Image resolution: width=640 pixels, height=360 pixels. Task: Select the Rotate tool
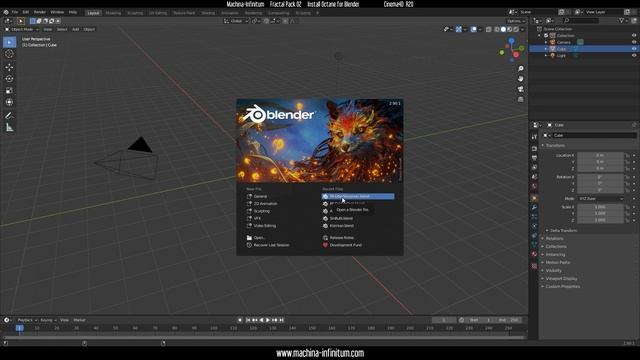point(9,79)
